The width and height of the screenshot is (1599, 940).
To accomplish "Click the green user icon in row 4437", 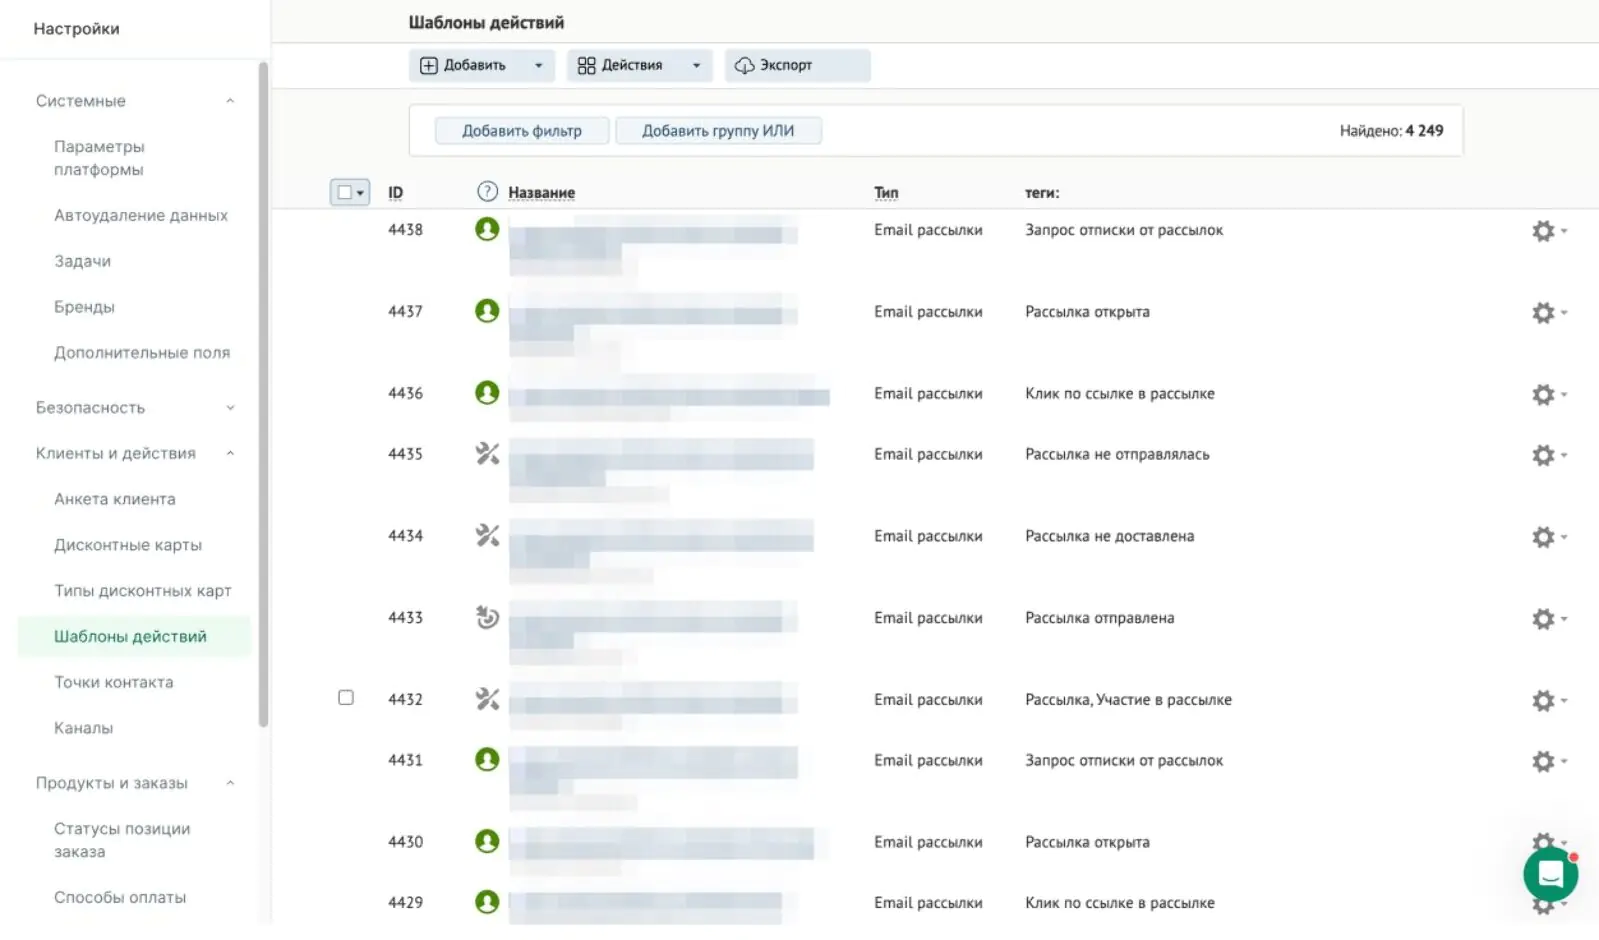I will pos(487,311).
